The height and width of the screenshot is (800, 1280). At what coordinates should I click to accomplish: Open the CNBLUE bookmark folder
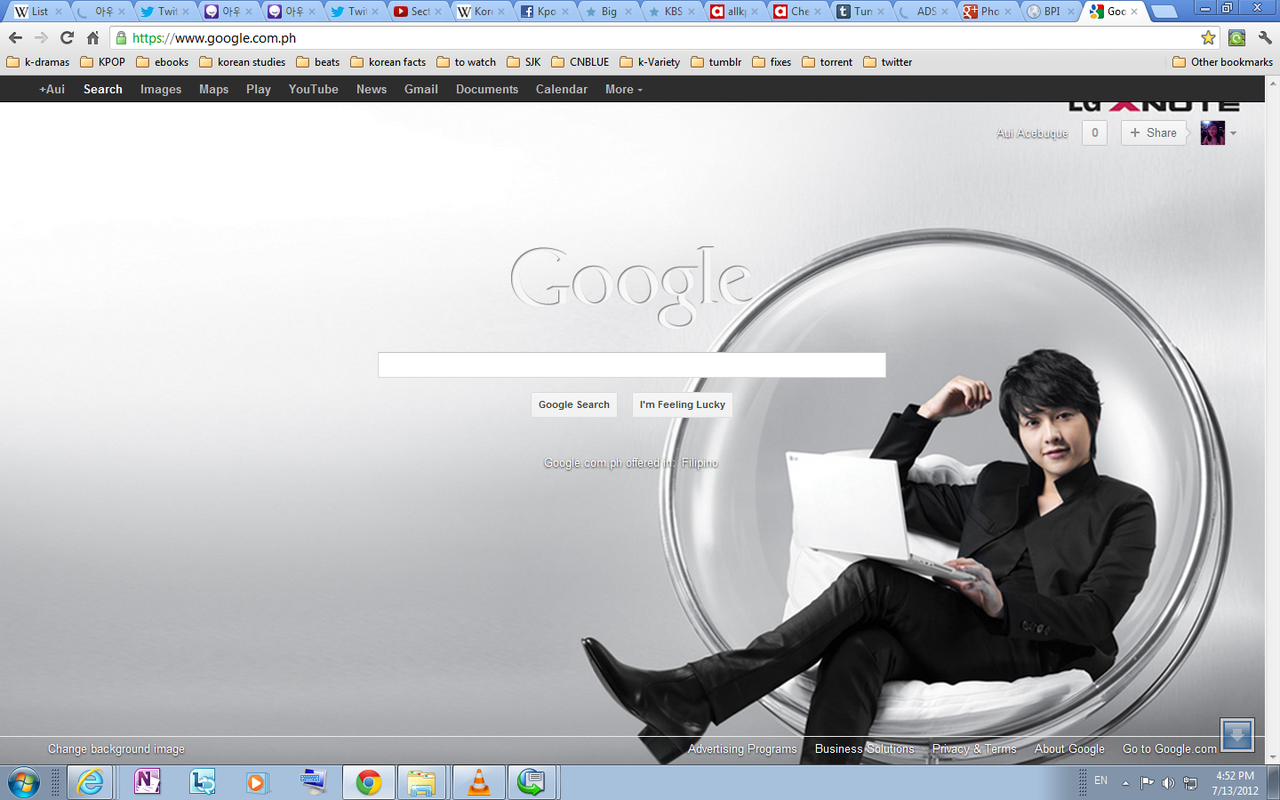tap(580, 62)
